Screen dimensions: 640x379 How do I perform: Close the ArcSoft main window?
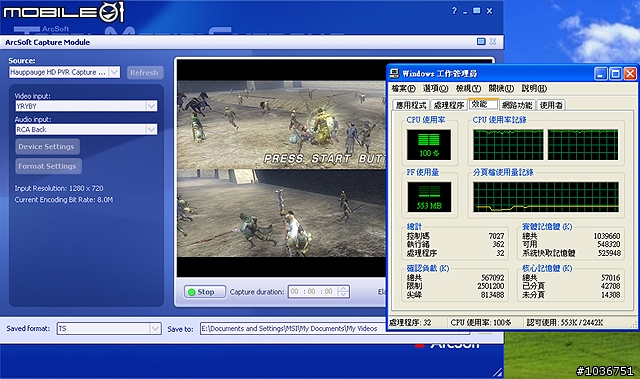point(489,11)
